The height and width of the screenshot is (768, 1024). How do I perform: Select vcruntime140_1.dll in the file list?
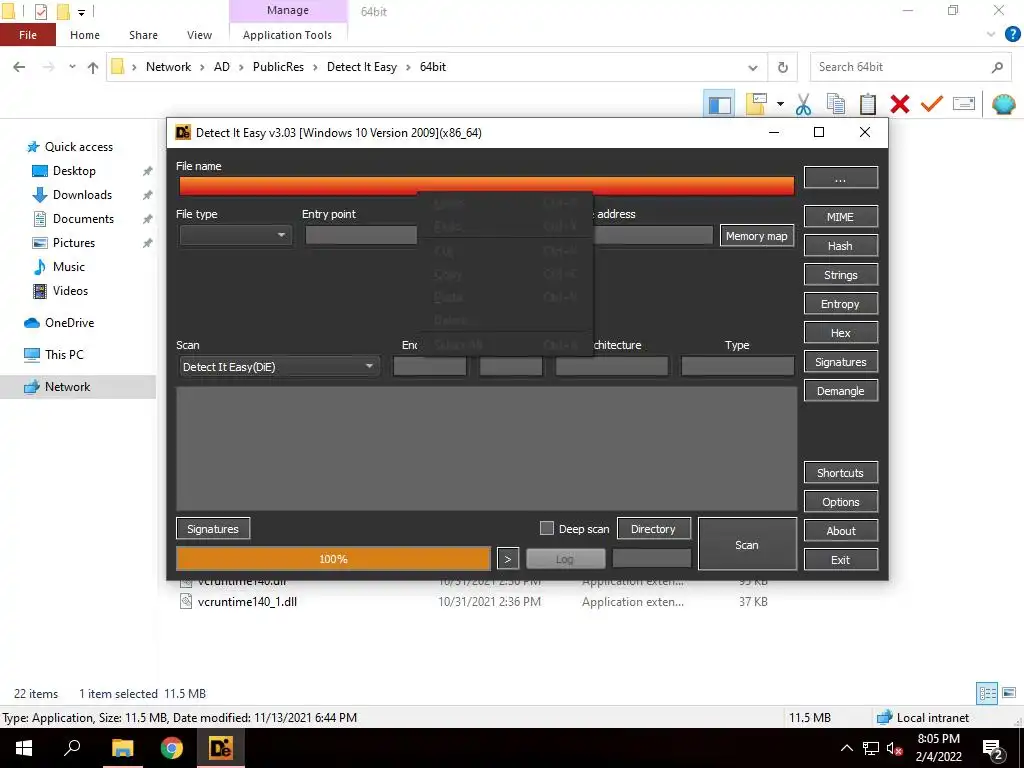(248, 601)
